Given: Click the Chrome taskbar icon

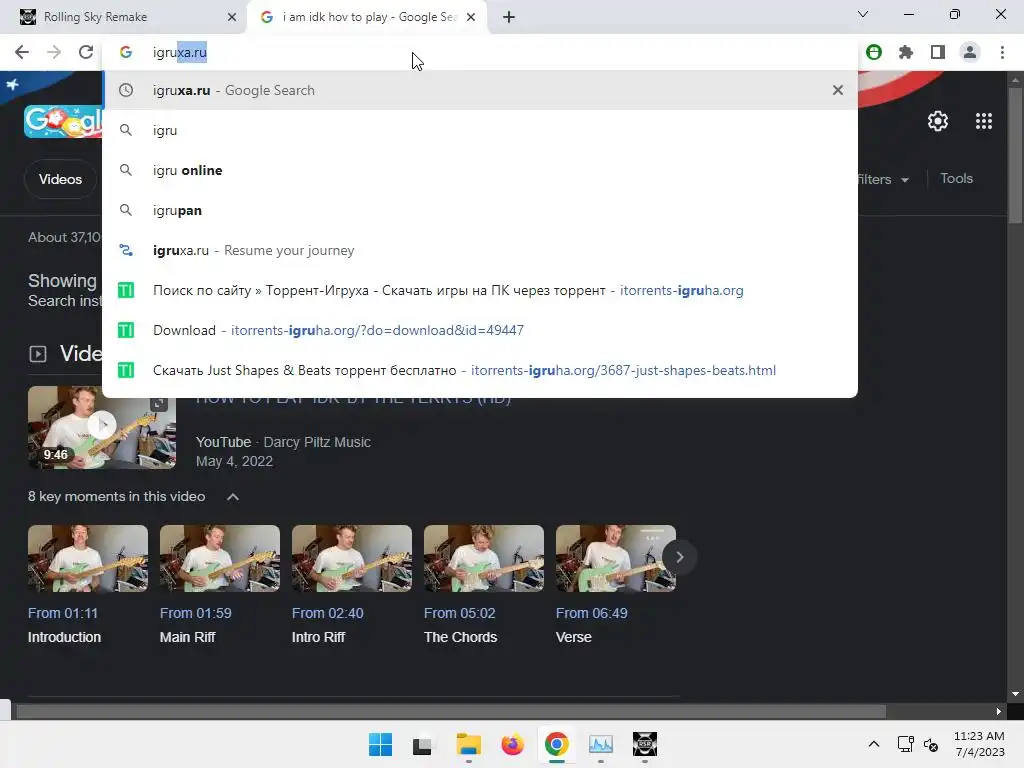Looking at the screenshot, I should pos(556,744).
